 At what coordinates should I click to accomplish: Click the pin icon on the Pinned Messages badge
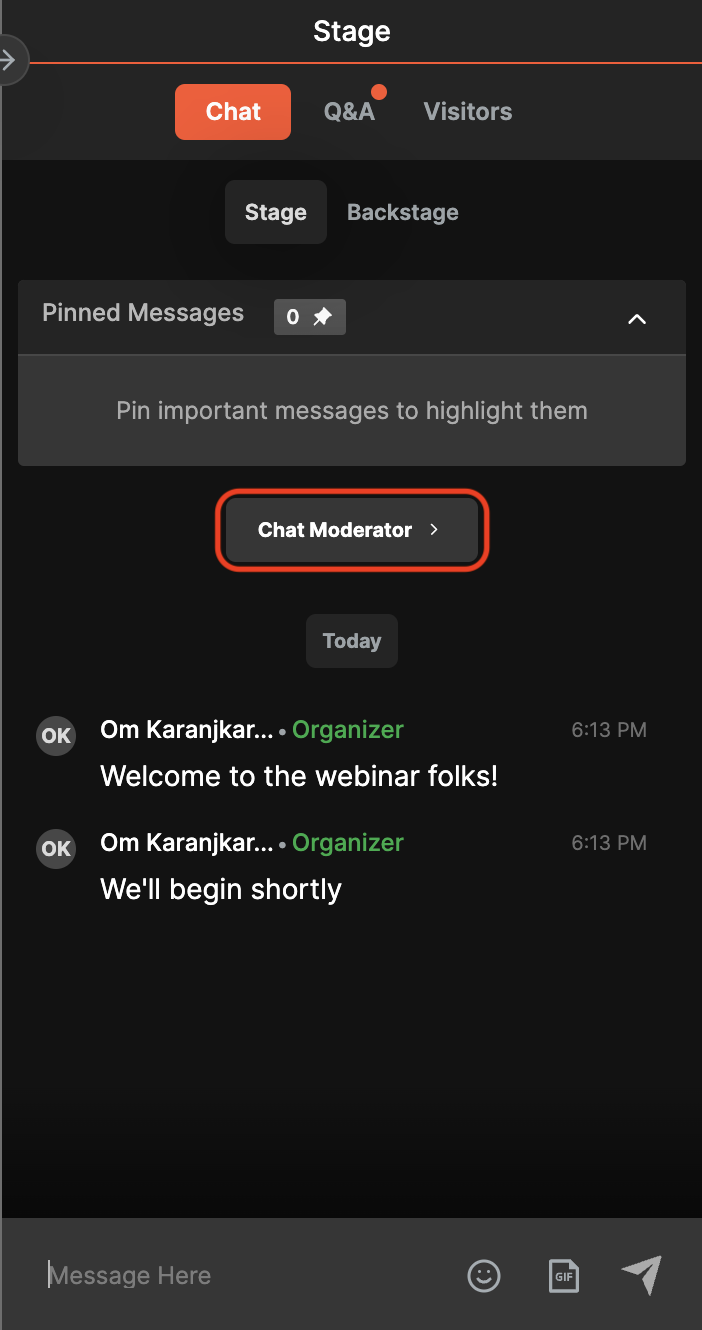coord(325,316)
